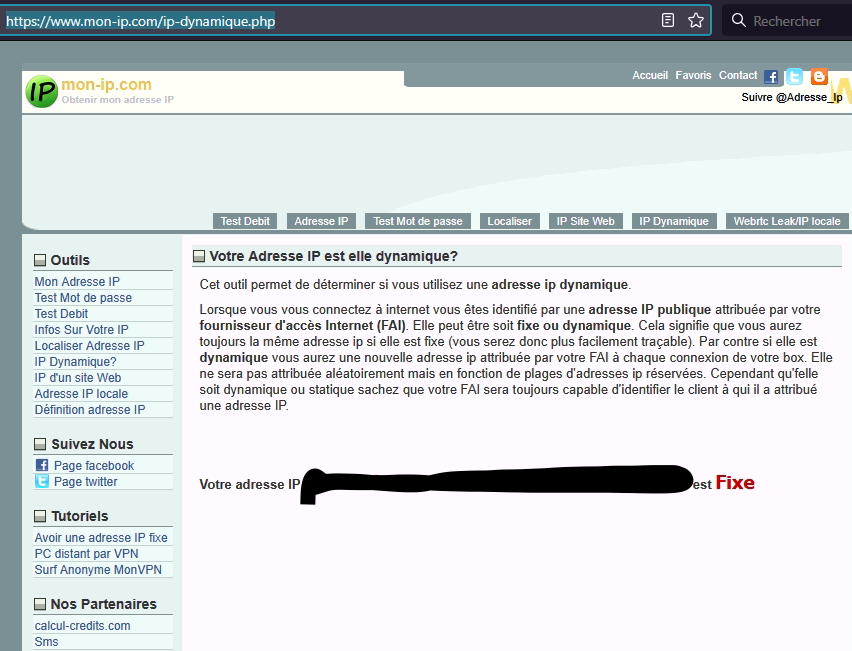Select the Localiser tab
852x651 pixels.
tap(509, 221)
